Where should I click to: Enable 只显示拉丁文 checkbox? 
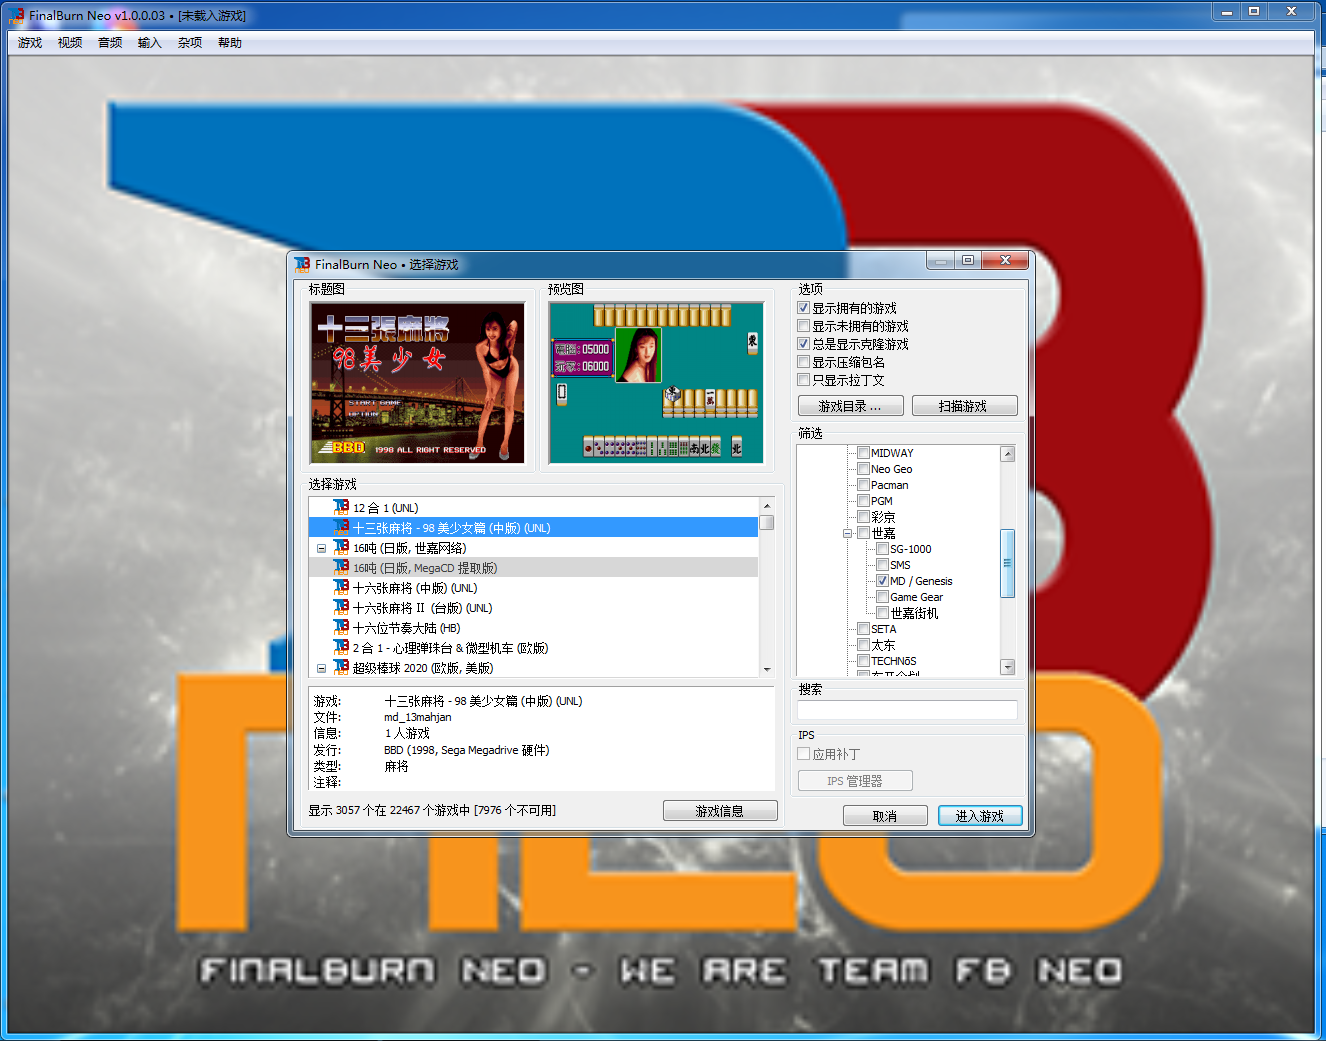[x=803, y=380]
